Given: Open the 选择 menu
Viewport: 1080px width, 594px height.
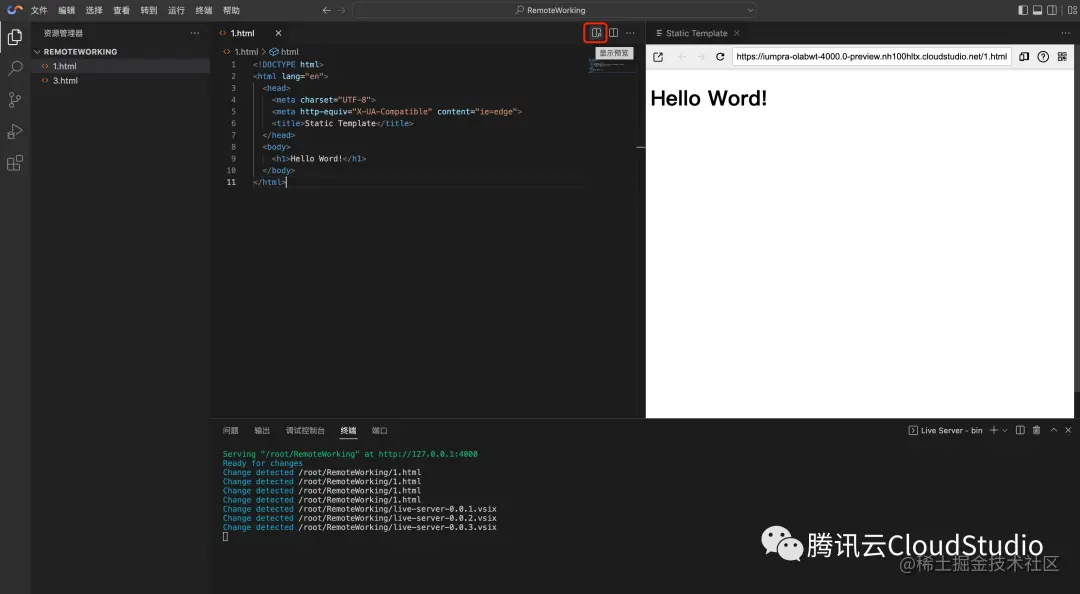Looking at the screenshot, I should coord(94,10).
